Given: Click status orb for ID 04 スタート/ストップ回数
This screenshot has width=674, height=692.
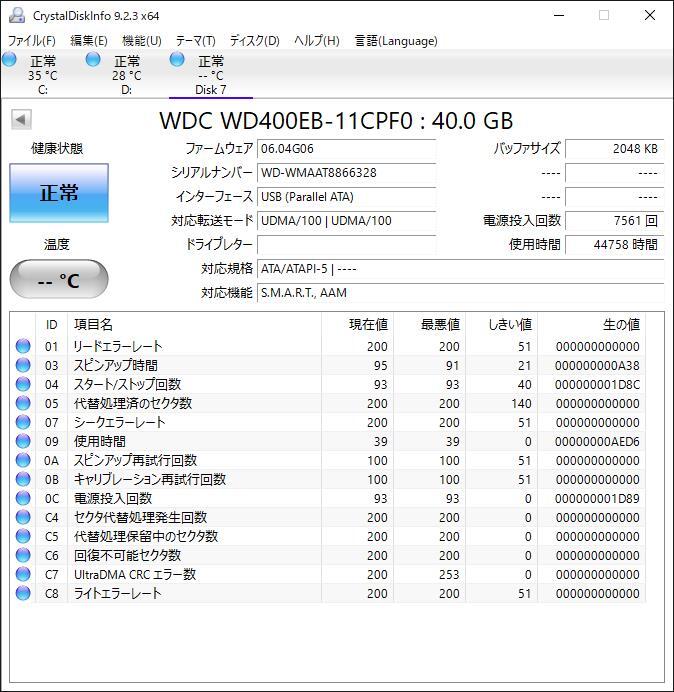Looking at the screenshot, I should point(23,384).
